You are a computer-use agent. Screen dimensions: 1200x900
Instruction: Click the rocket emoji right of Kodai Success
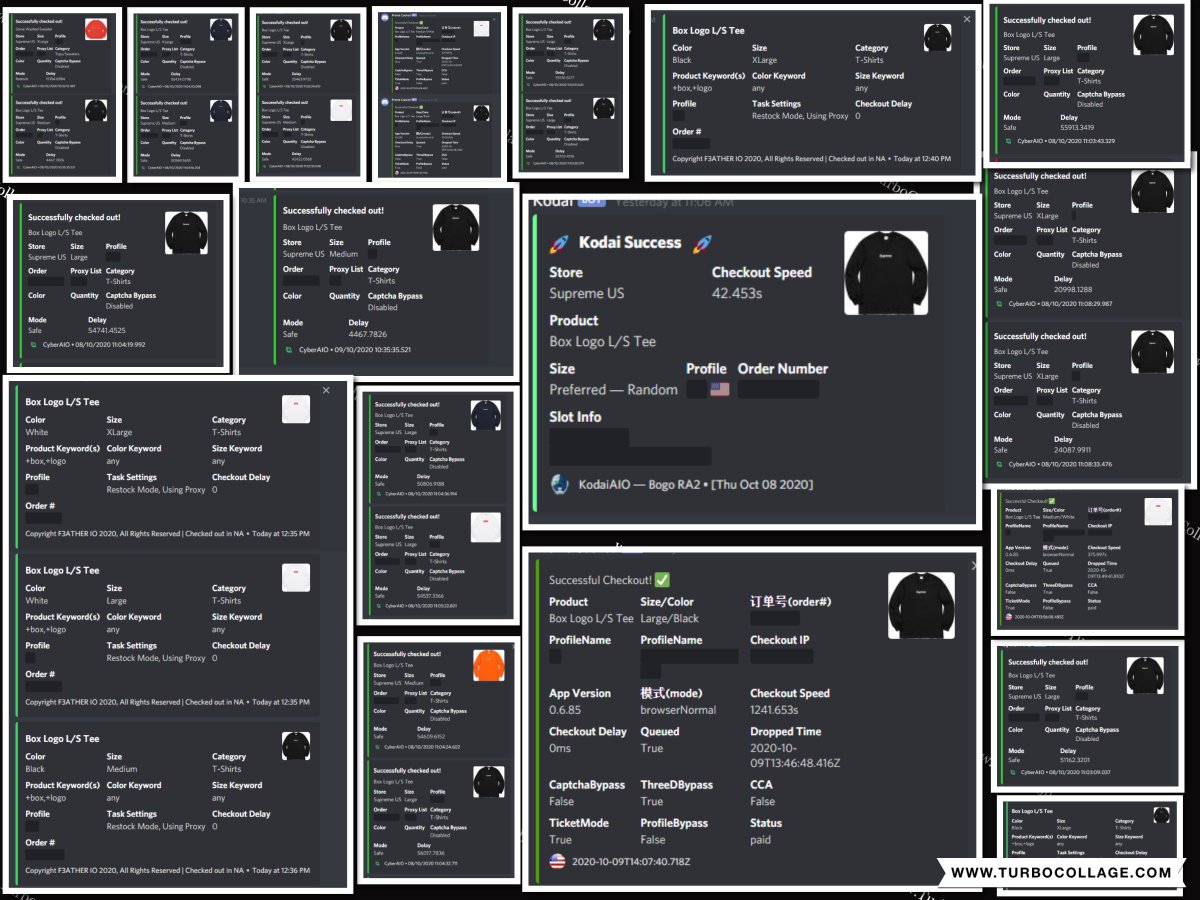click(x=703, y=243)
